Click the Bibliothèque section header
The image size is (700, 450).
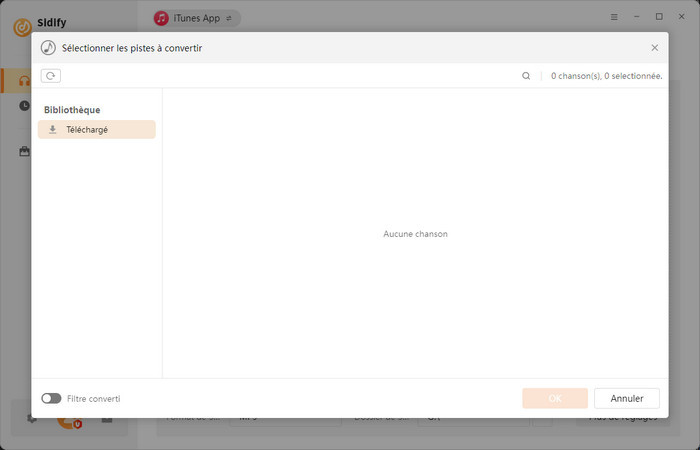click(x=72, y=110)
